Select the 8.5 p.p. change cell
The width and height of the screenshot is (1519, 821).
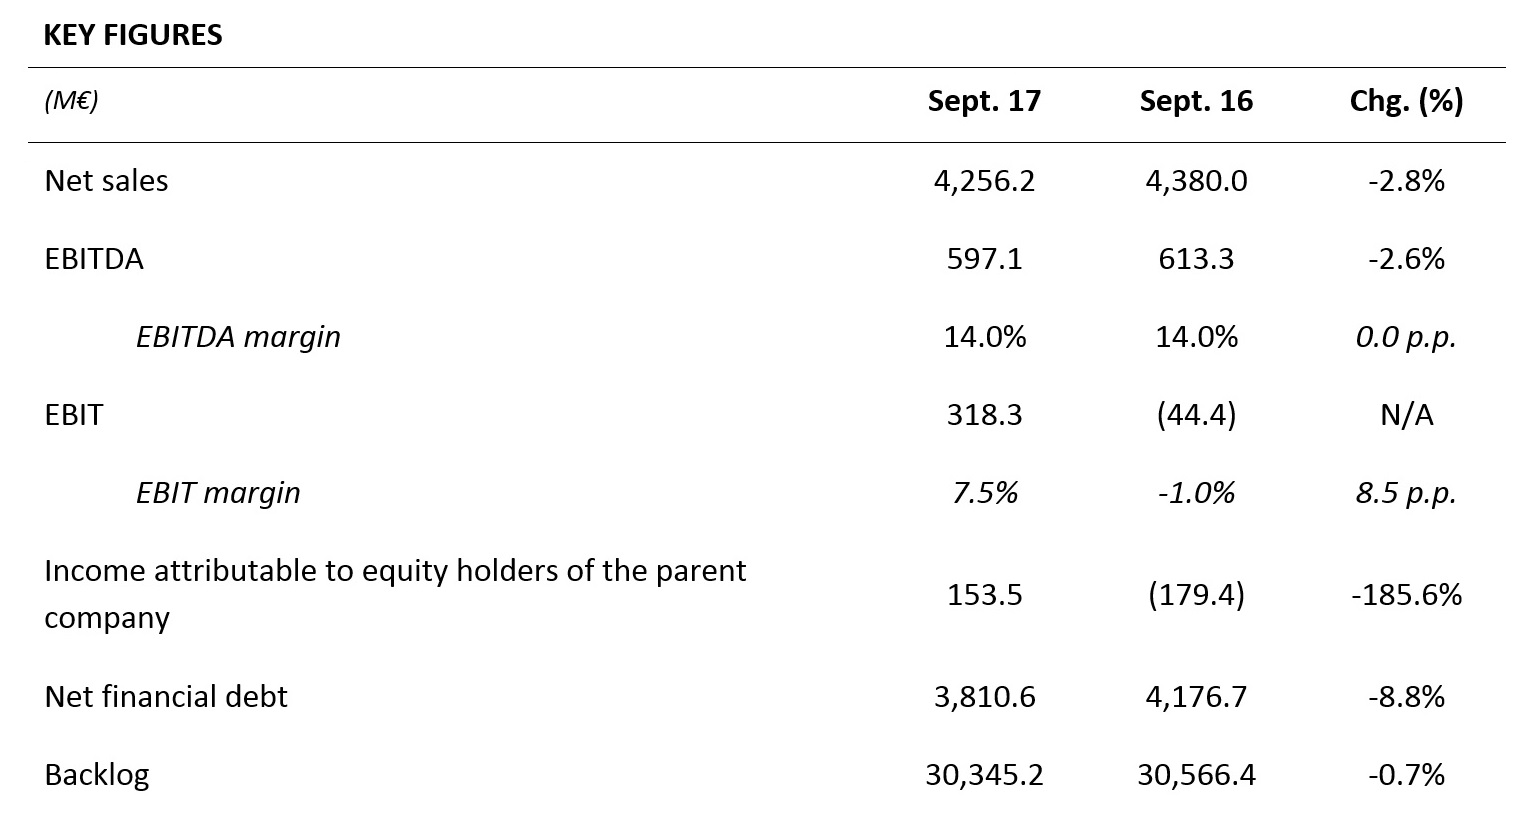1406,493
